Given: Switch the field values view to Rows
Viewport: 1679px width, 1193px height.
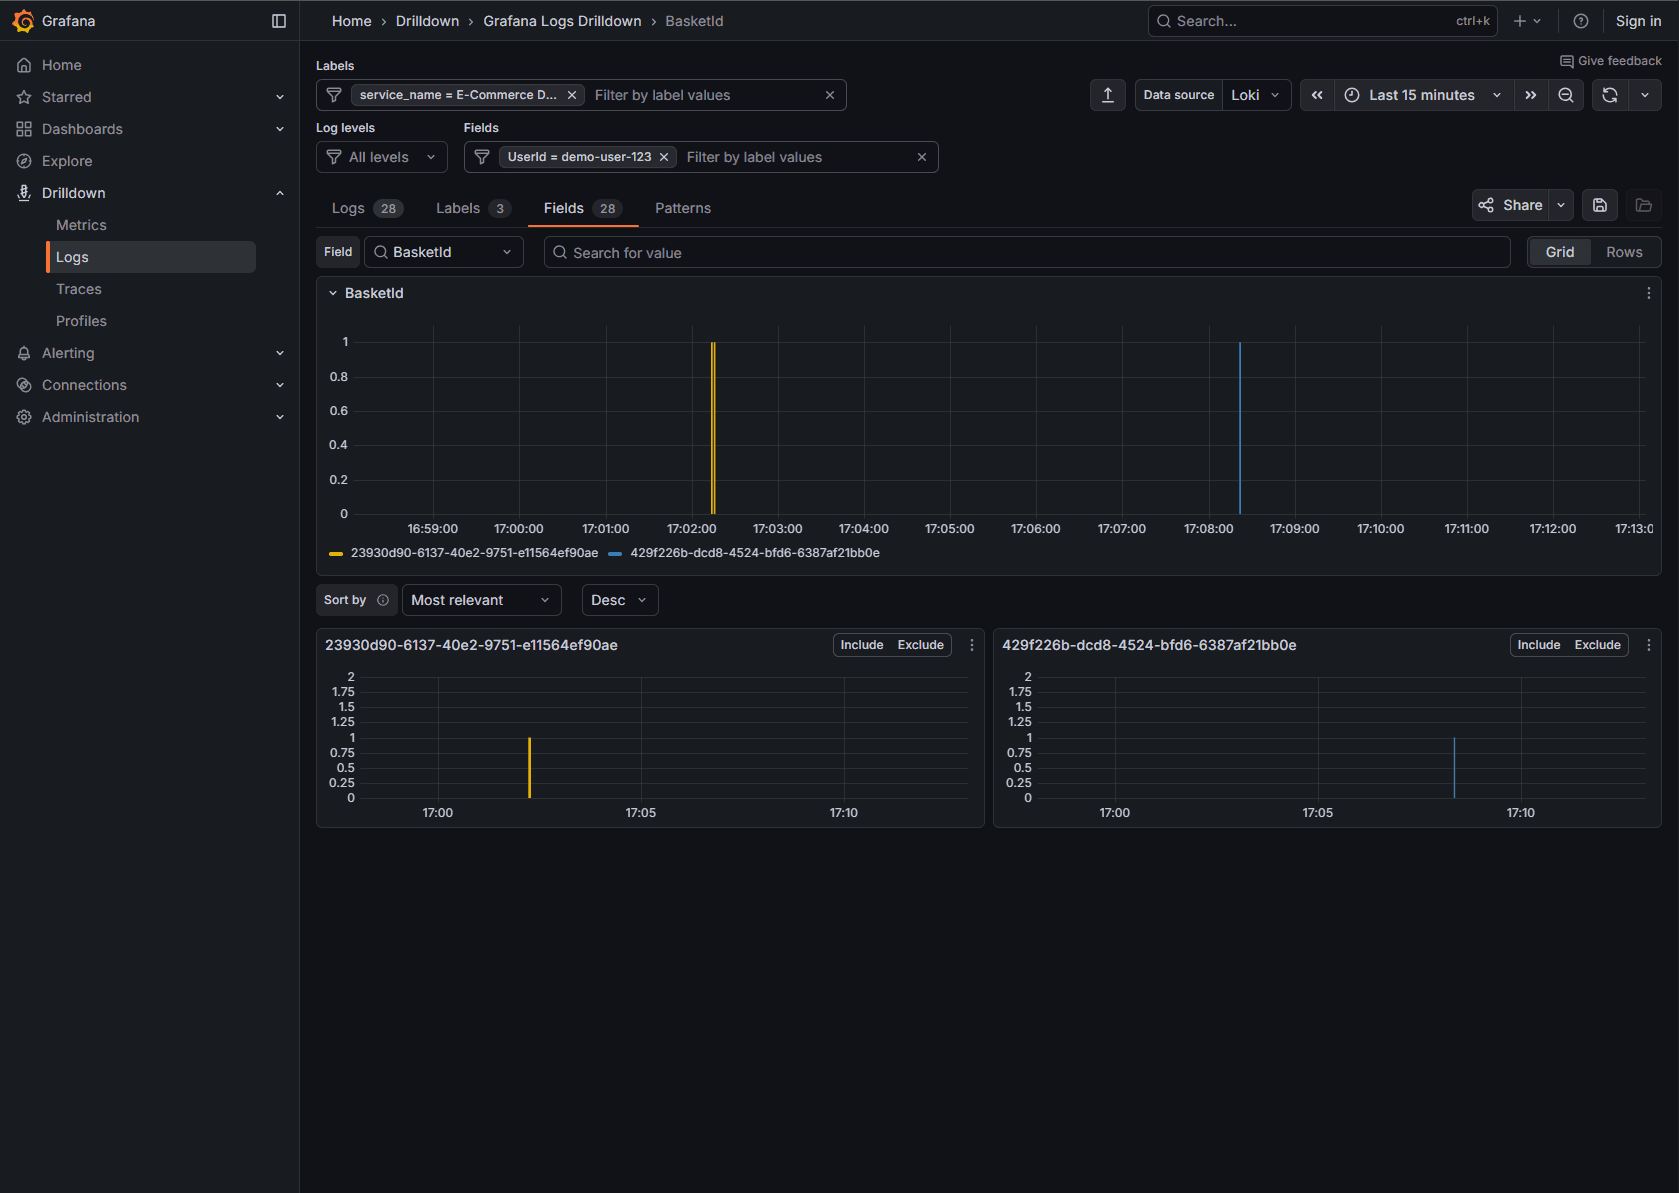Looking at the screenshot, I should point(1624,251).
